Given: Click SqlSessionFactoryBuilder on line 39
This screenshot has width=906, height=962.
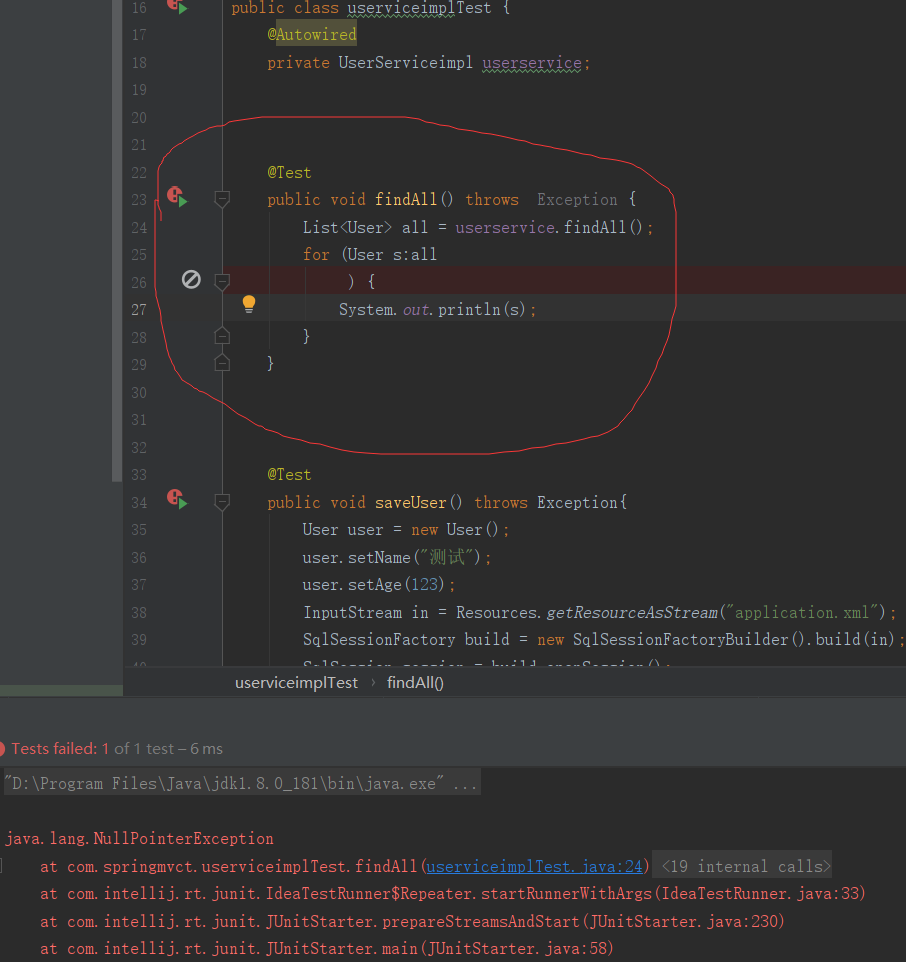Looking at the screenshot, I should [680, 639].
